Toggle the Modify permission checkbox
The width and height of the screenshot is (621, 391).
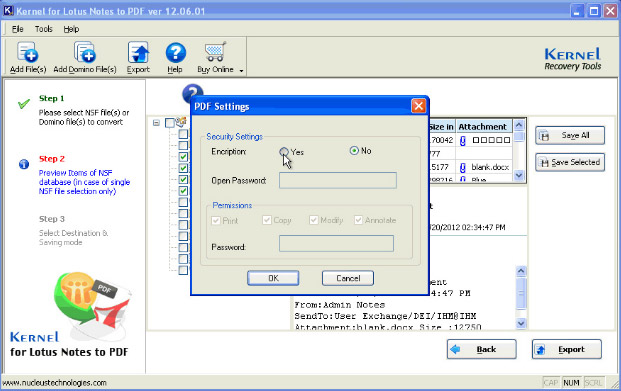point(314,220)
